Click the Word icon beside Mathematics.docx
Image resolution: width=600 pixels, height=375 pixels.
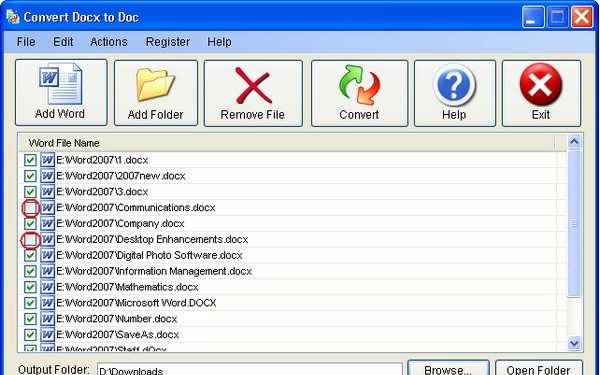pos(47,287)
